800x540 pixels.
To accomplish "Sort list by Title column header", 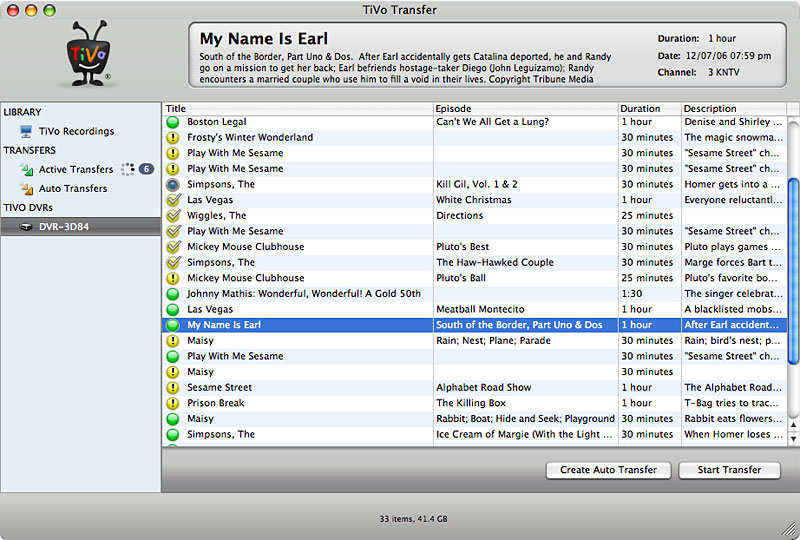I will point(297,108).
